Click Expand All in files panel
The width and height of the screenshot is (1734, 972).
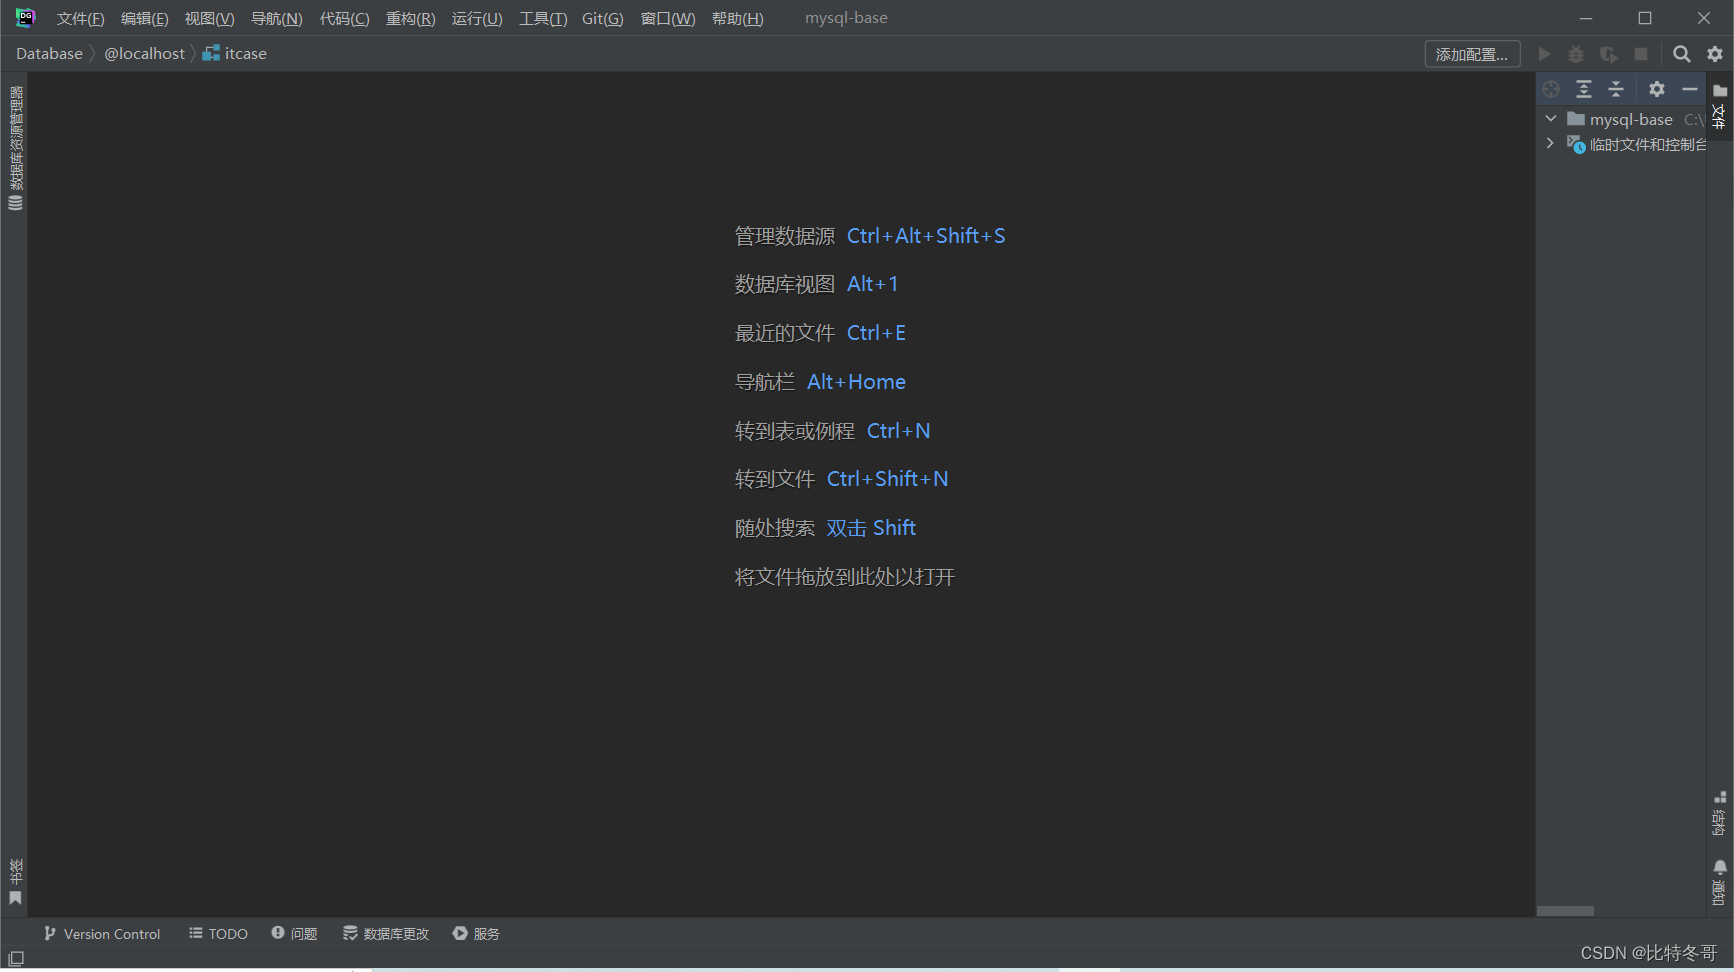pyautogui.click(x=1584, y=89)
